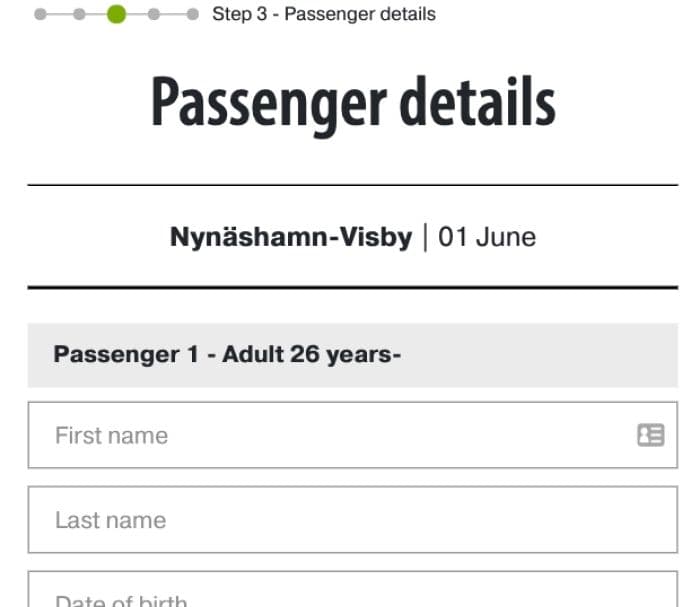This screenshot has width=700, height=607.
Task: Click the vertical separator beside Nynäshamn-Visby
Action: coord(425,238)
